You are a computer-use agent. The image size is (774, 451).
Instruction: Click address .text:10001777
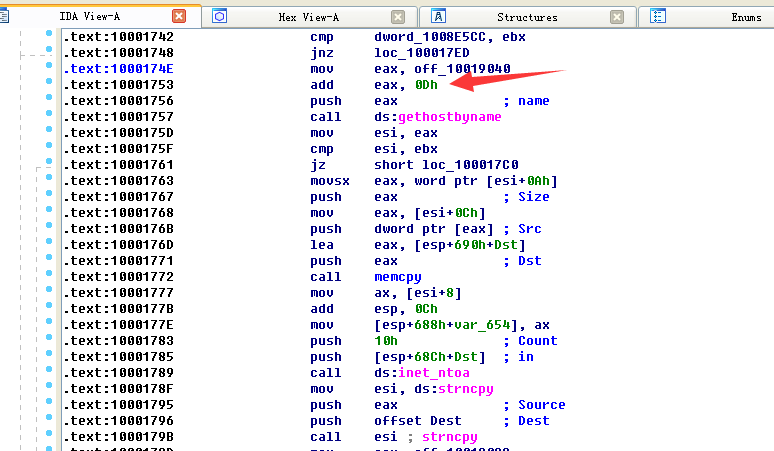pyautogui.click(x=118, y=293)
